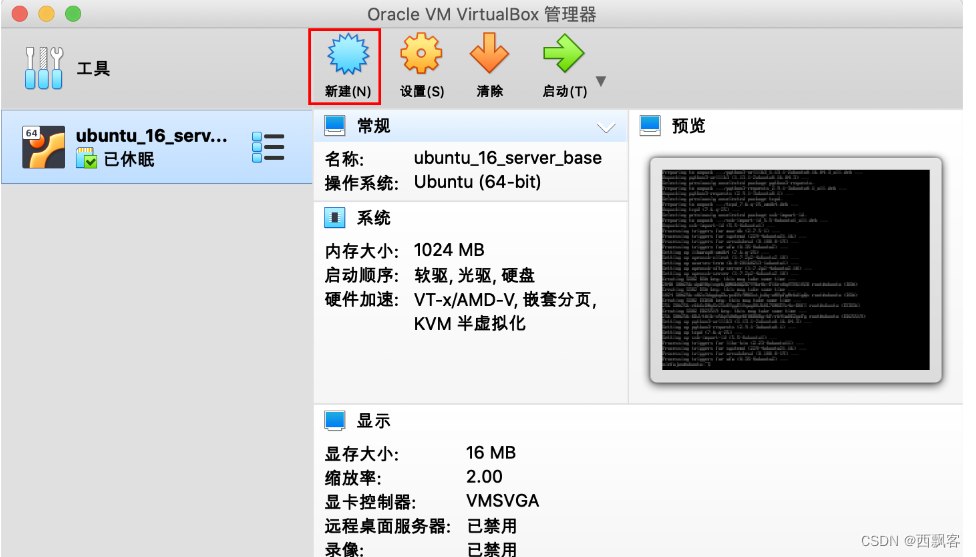Select ubuntu_16_serv... VM in list

pyautogui.click(x=157, y=147)
